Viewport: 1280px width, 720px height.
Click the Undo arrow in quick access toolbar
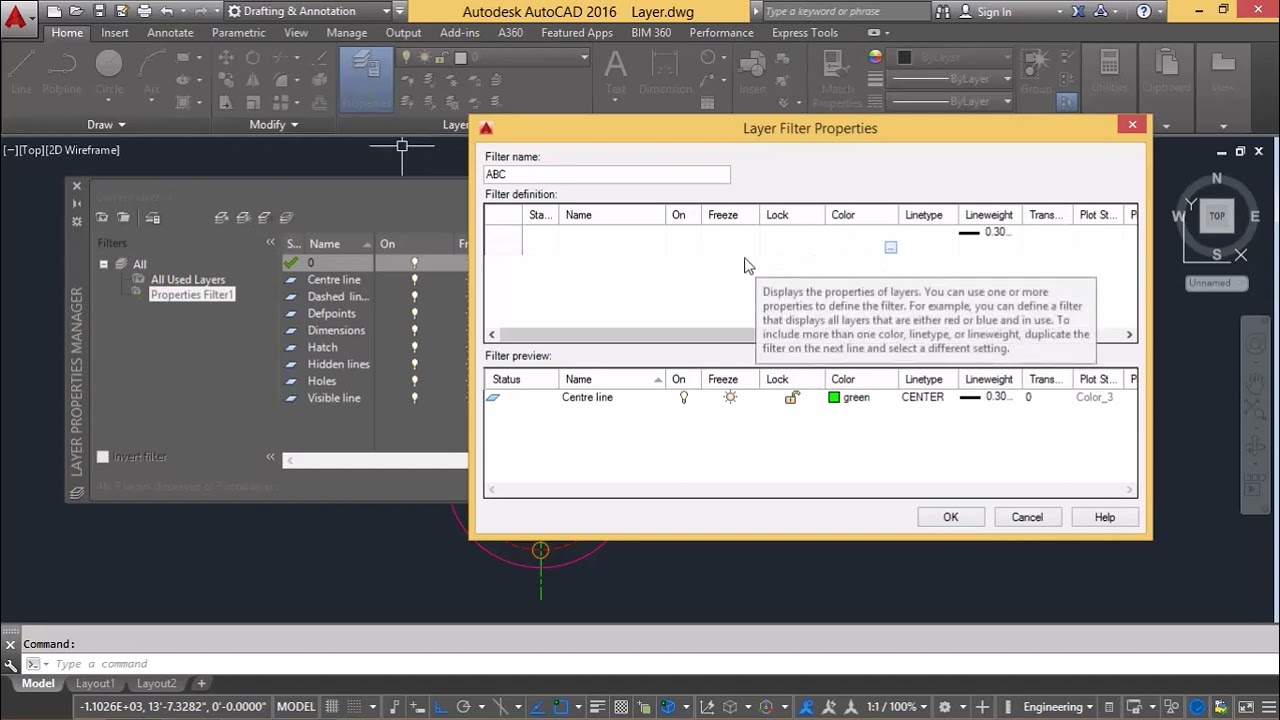(x=167, y=12)
